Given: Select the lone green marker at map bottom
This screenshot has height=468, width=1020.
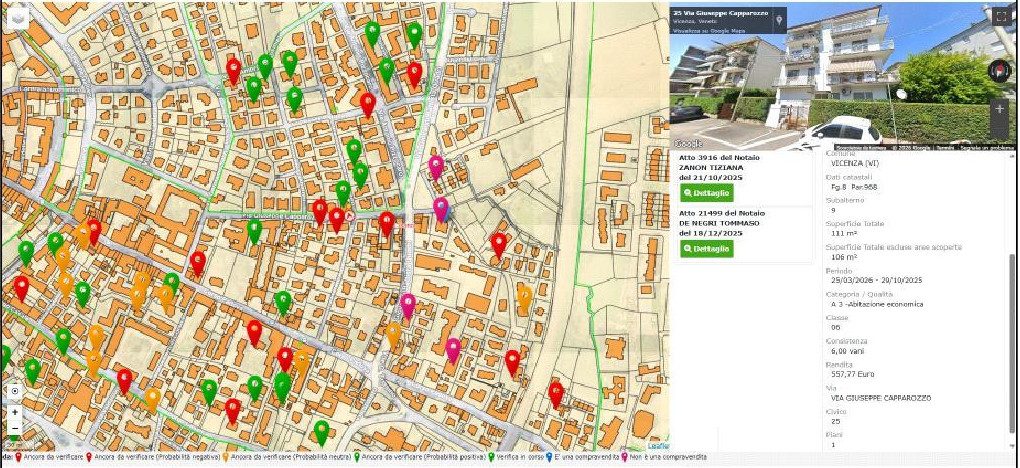Looking at the screenshot, I should click(321, 433).
